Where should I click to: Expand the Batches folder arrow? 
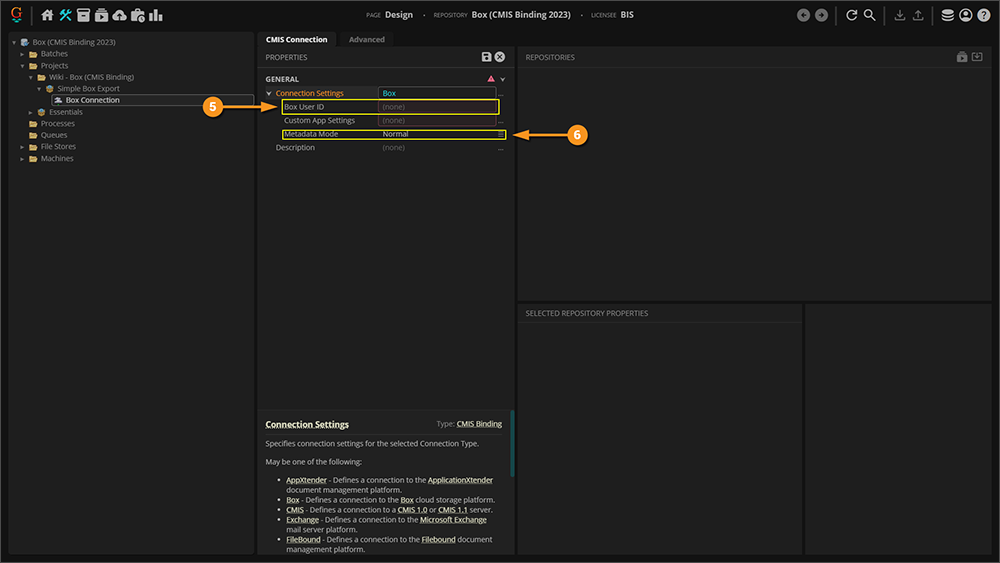22,54
